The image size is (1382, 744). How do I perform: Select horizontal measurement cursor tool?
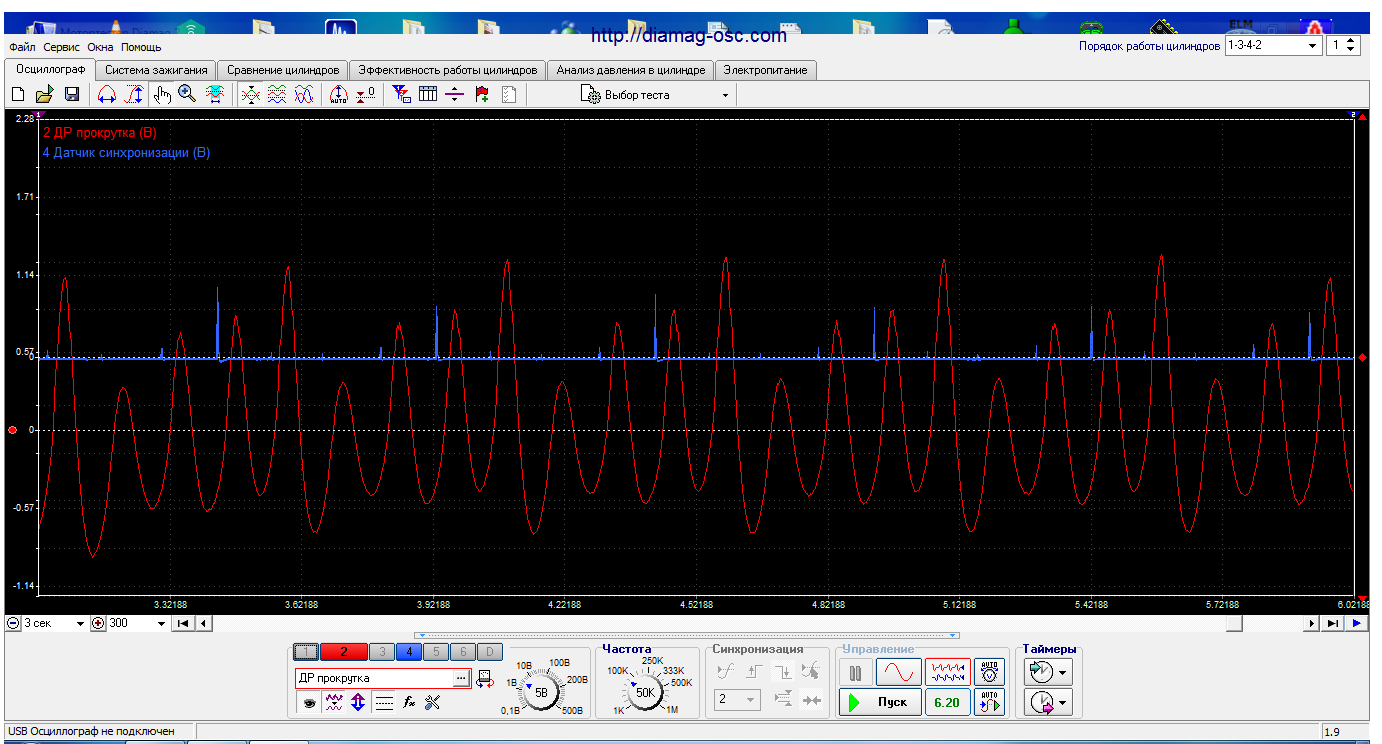click(107, 94)
